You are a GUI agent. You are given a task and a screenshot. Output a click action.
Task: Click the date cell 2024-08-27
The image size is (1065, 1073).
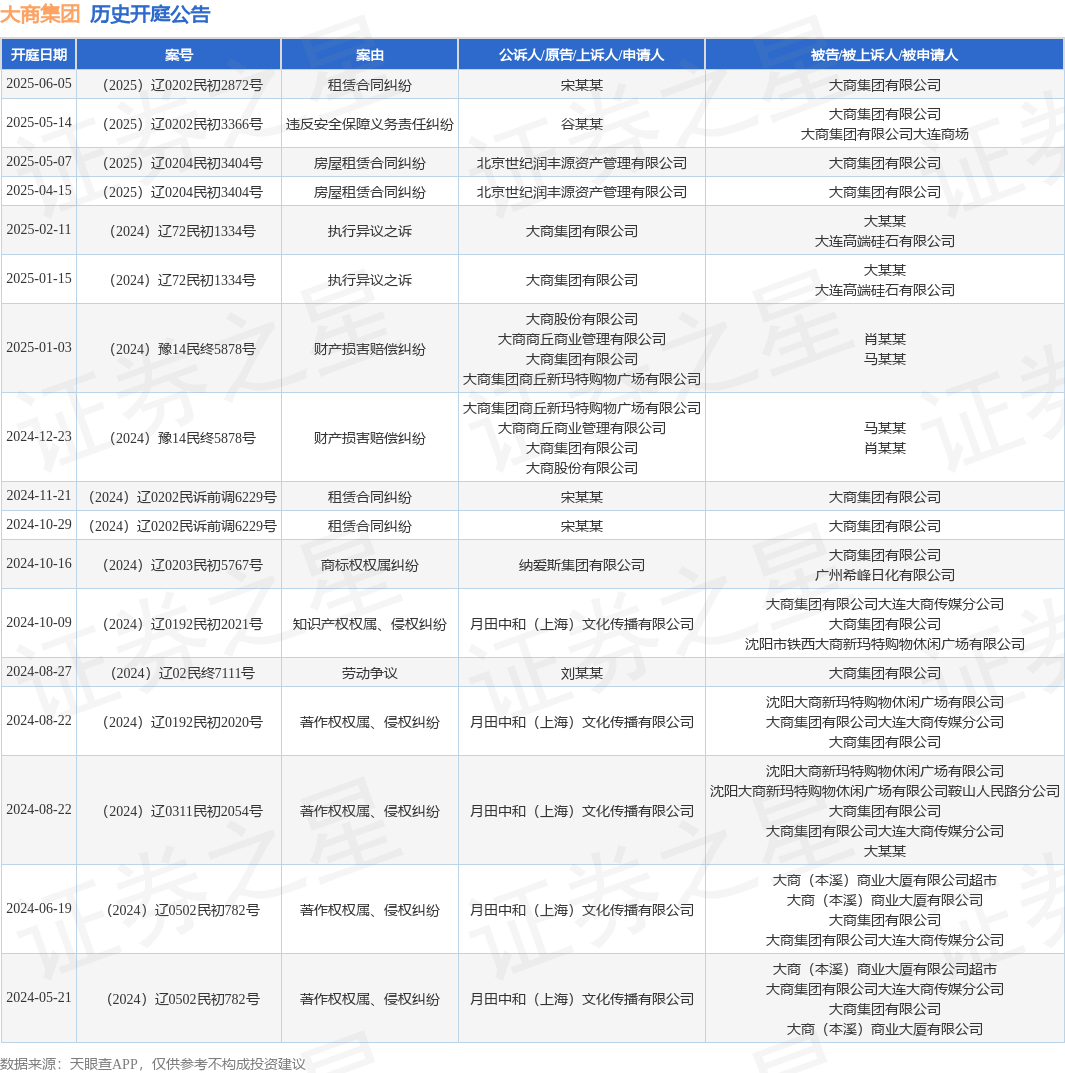(39, 671)
